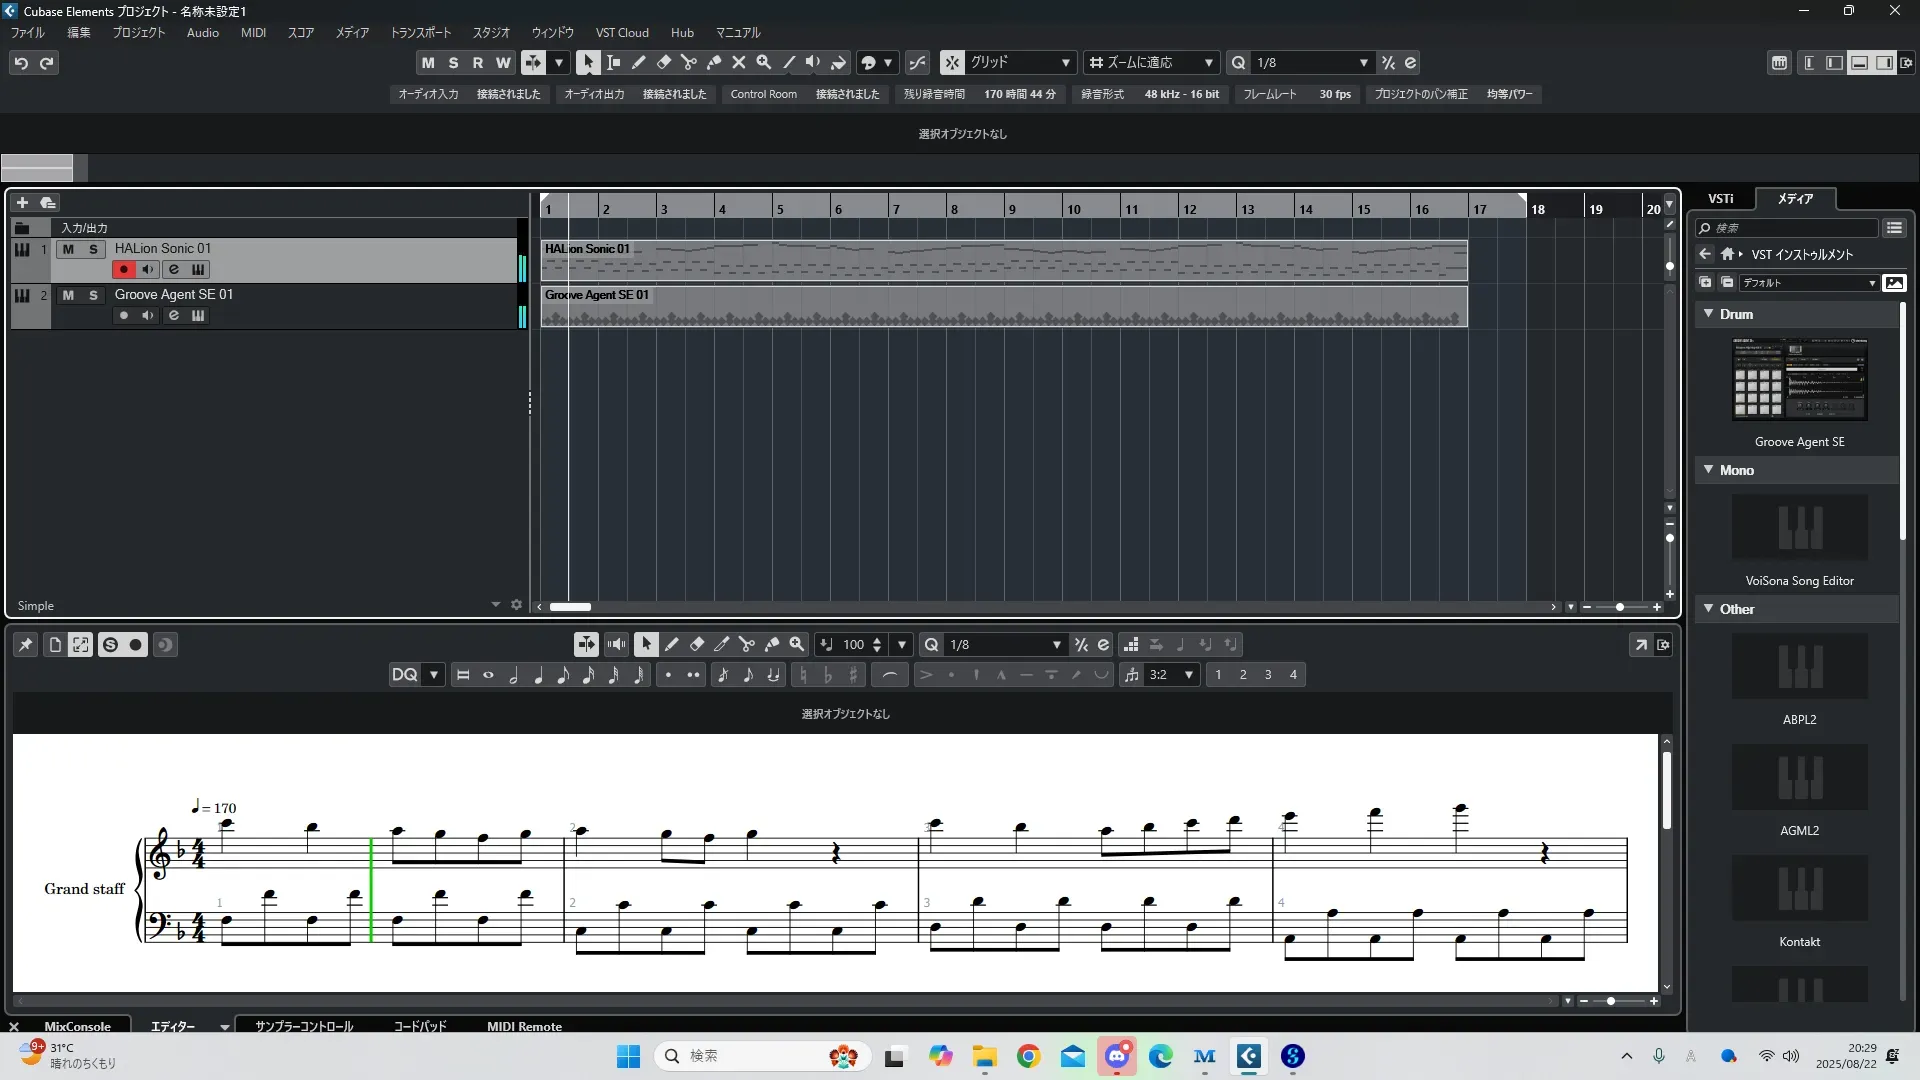Viewport: 1920px width, 1080px height.
Task: Select the Glue tool in top toolbar
Action: [x=714, y=62]
